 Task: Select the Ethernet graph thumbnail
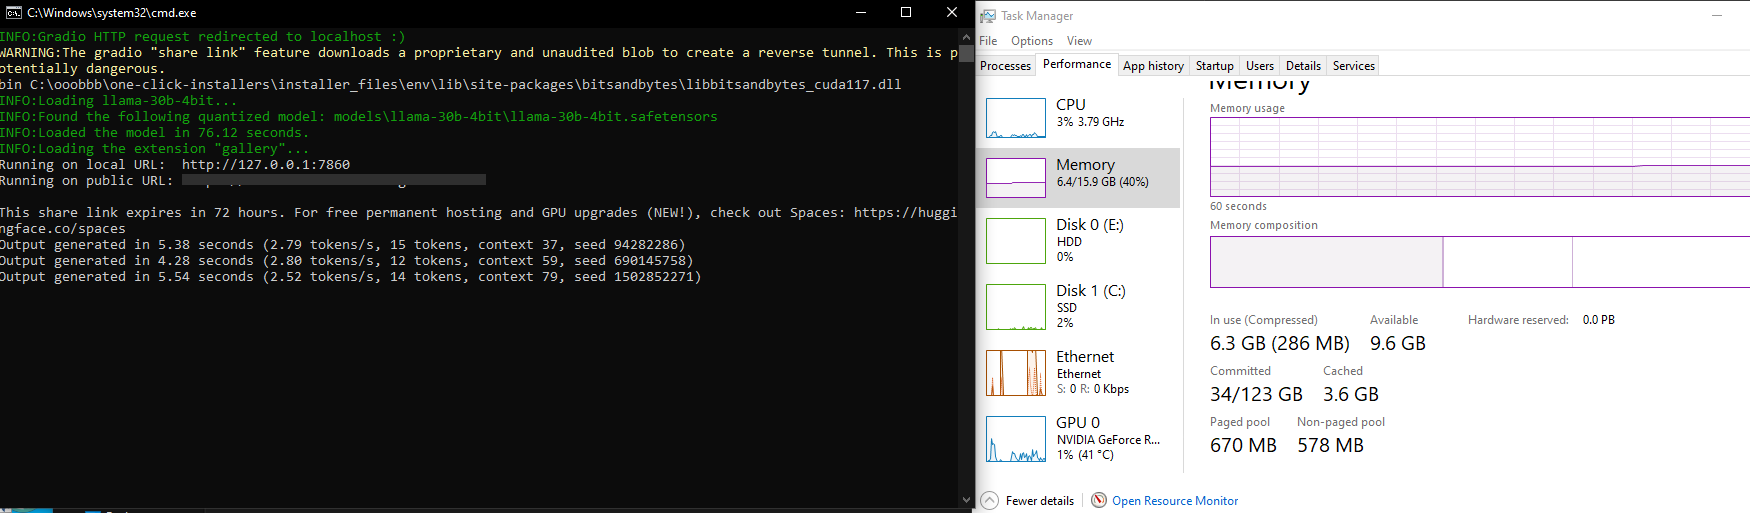[x=1016, y=373]
